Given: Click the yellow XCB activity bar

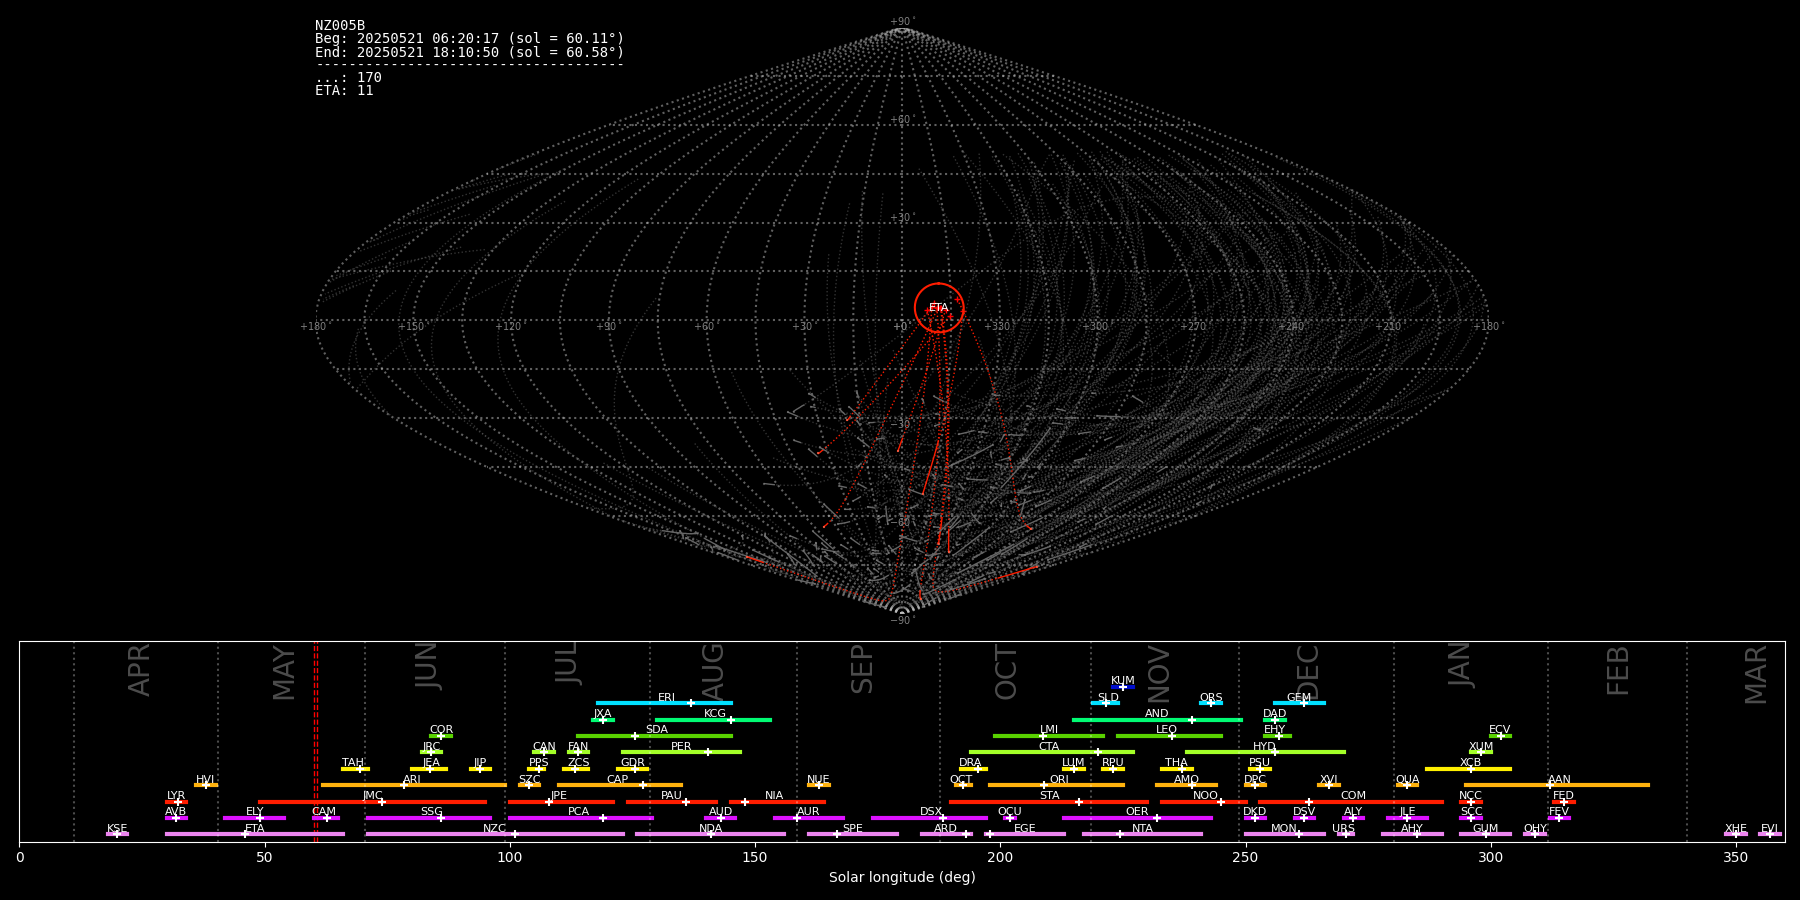Looking at the screenshot, I should [x=1468, y=769].
